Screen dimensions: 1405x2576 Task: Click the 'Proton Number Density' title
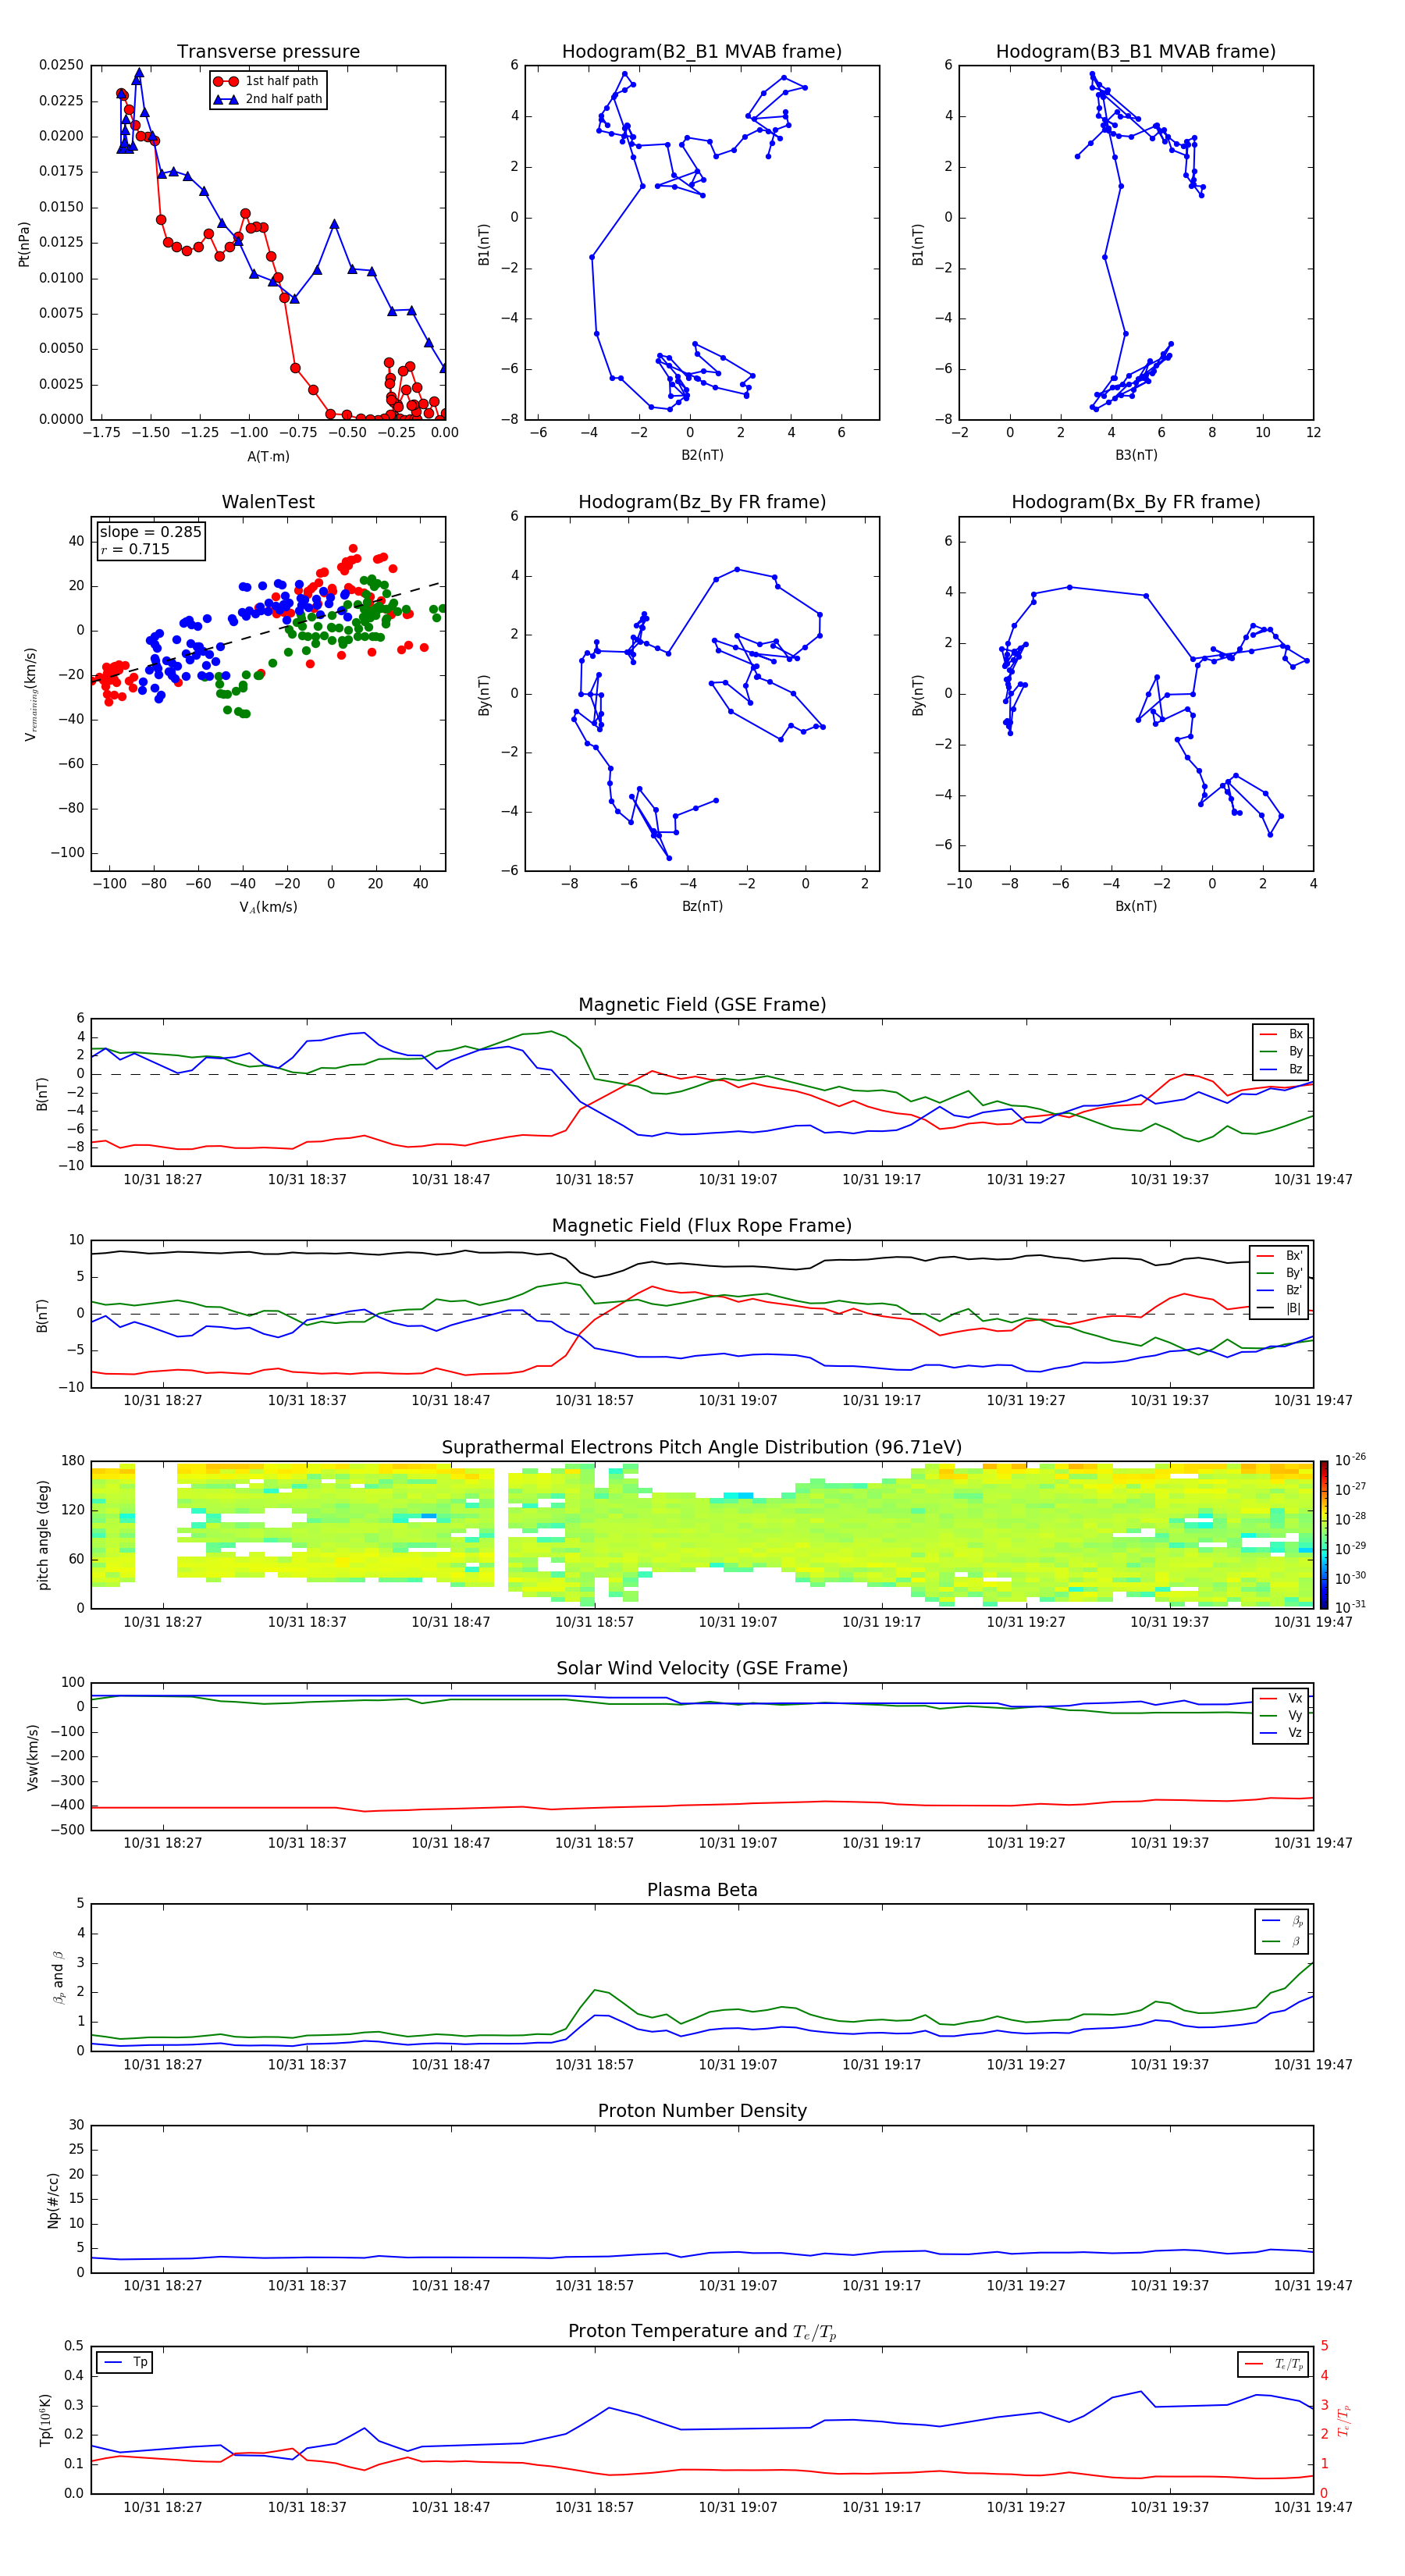(x=702, y=2111)
